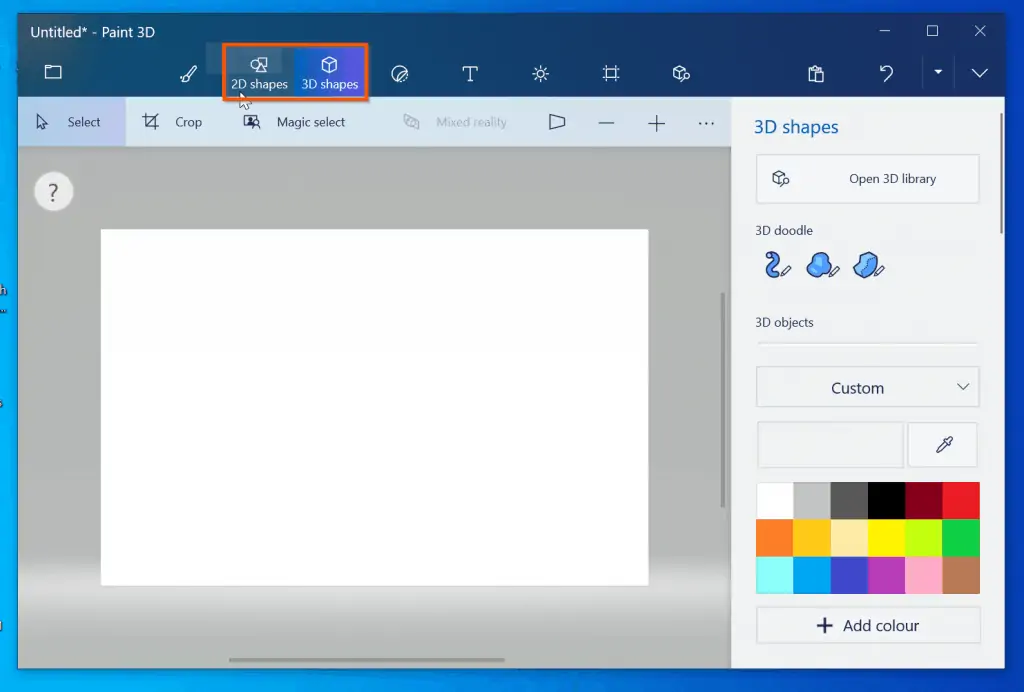
Task: Open the Canvas settings
Action: coord(611,73)
